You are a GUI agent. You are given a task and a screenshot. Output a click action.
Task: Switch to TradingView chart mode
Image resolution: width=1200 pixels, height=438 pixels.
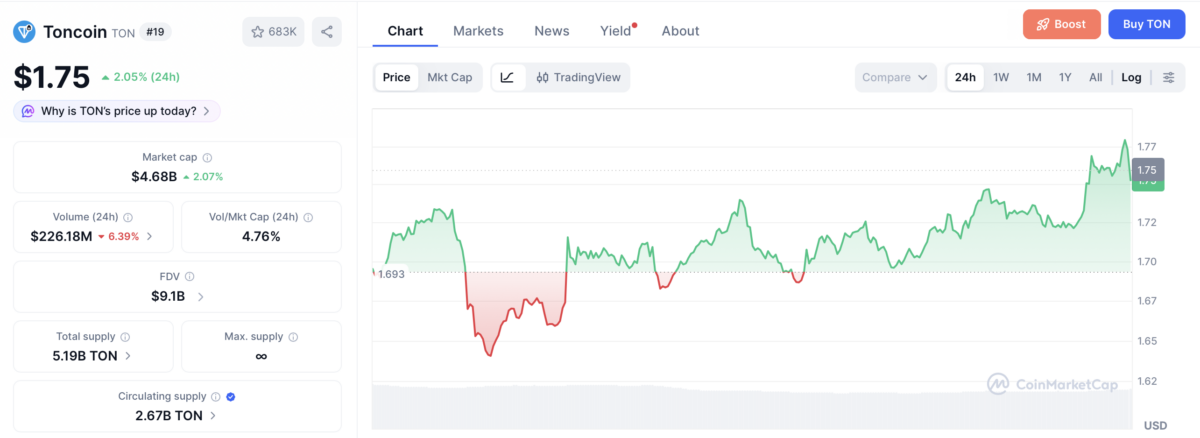point(578,77)
